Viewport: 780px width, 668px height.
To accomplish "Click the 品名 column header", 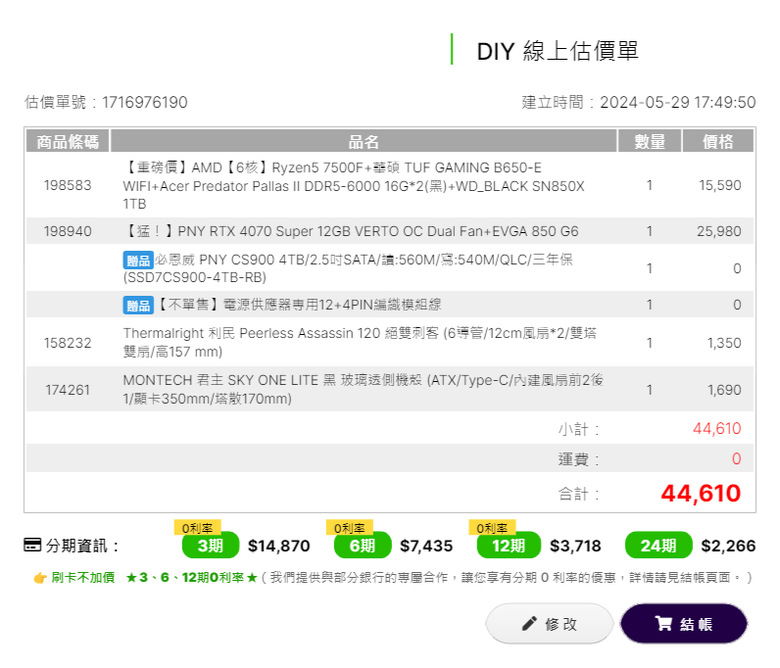I will pos(363,141).
